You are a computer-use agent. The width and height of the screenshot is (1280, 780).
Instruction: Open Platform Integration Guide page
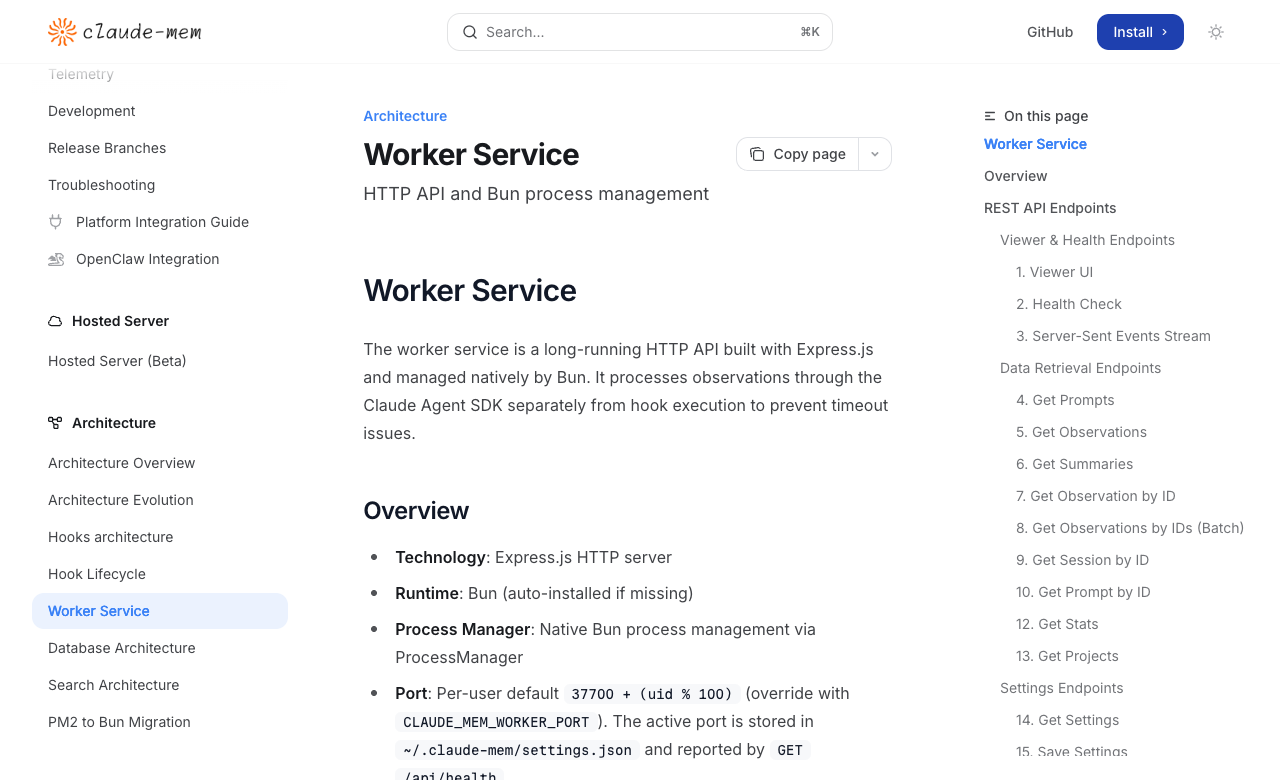162,222
